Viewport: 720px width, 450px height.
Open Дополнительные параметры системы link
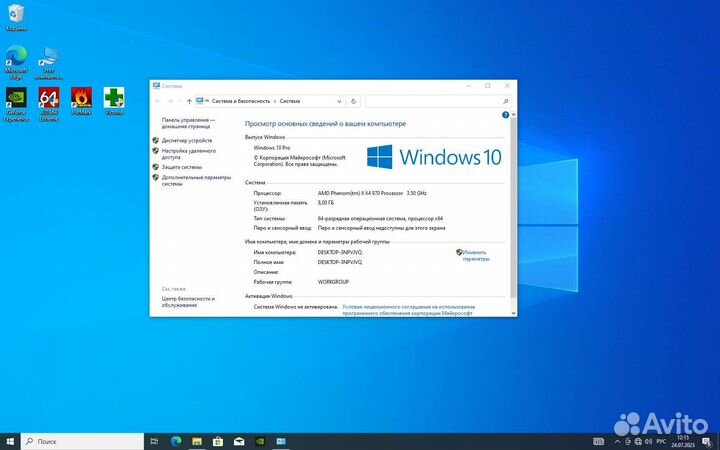(196, 180)
